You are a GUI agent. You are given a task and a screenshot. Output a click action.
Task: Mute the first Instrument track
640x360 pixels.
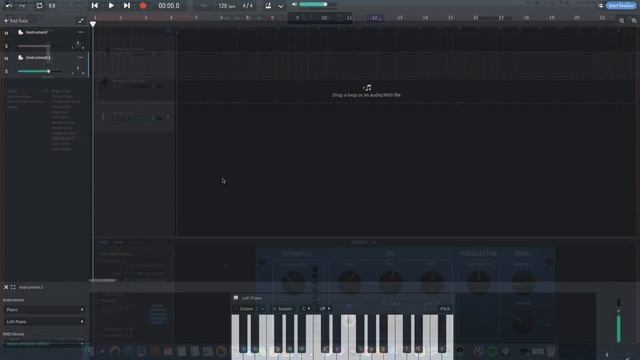click(6, 33)
